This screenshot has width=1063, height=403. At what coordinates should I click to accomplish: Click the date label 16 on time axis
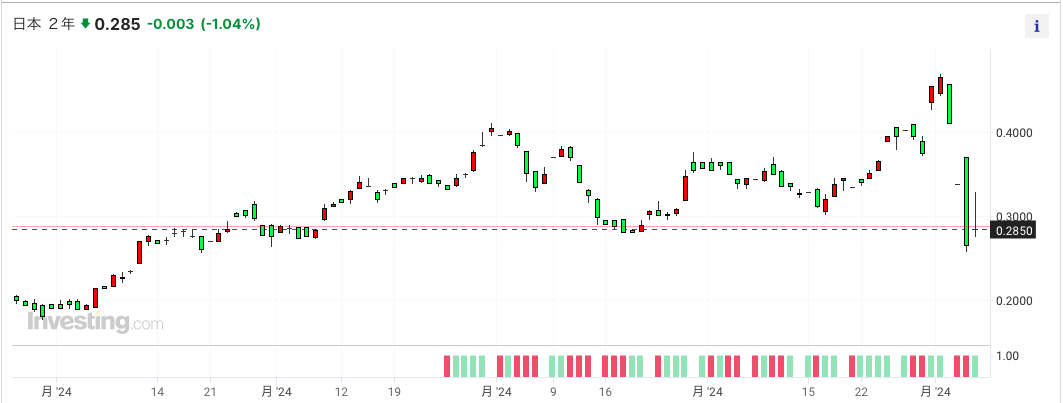point(605,392)
